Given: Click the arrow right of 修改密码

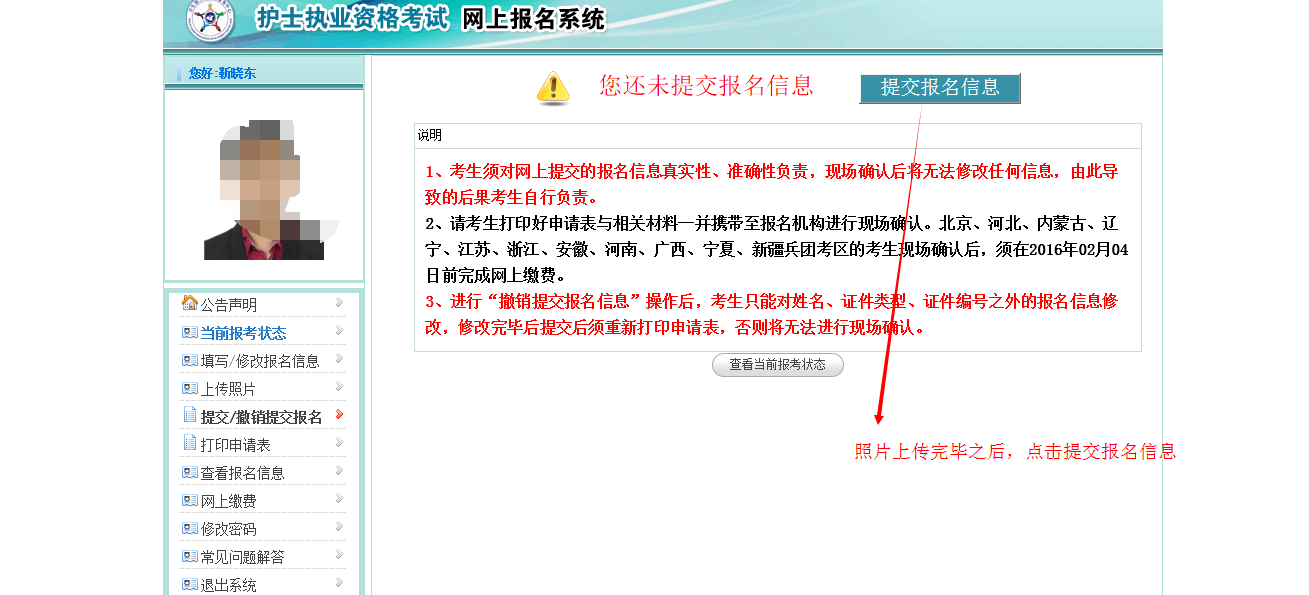Looking at the screenshot, I should pyautogui.click(x=340, y=526).
